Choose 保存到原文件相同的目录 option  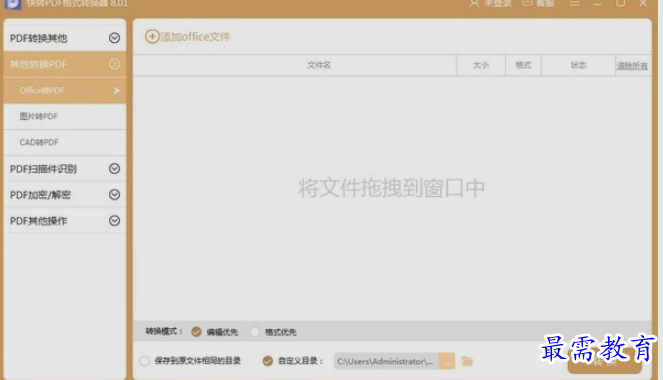click(144, 361)
